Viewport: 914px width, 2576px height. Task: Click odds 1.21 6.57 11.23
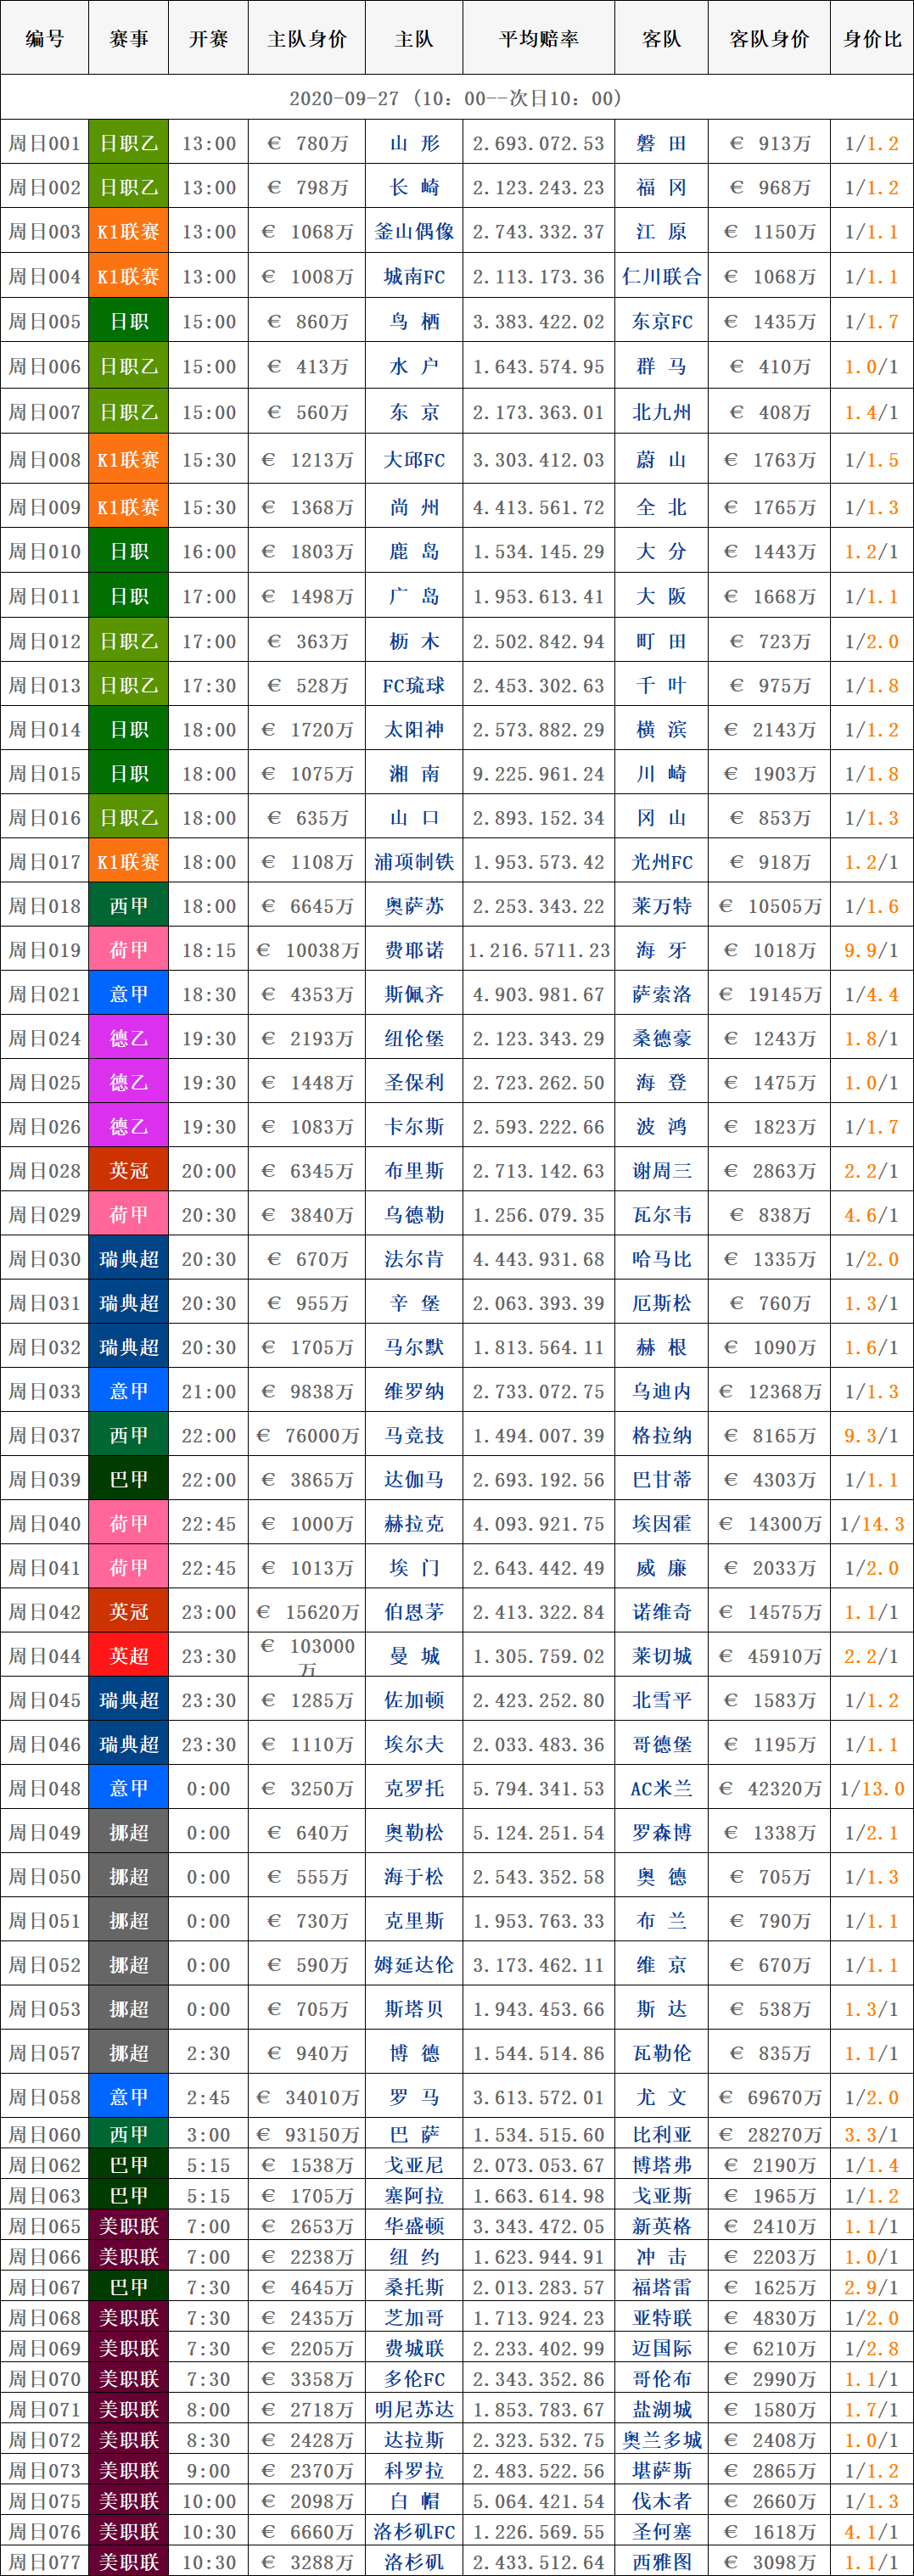(x=539, y=950)
